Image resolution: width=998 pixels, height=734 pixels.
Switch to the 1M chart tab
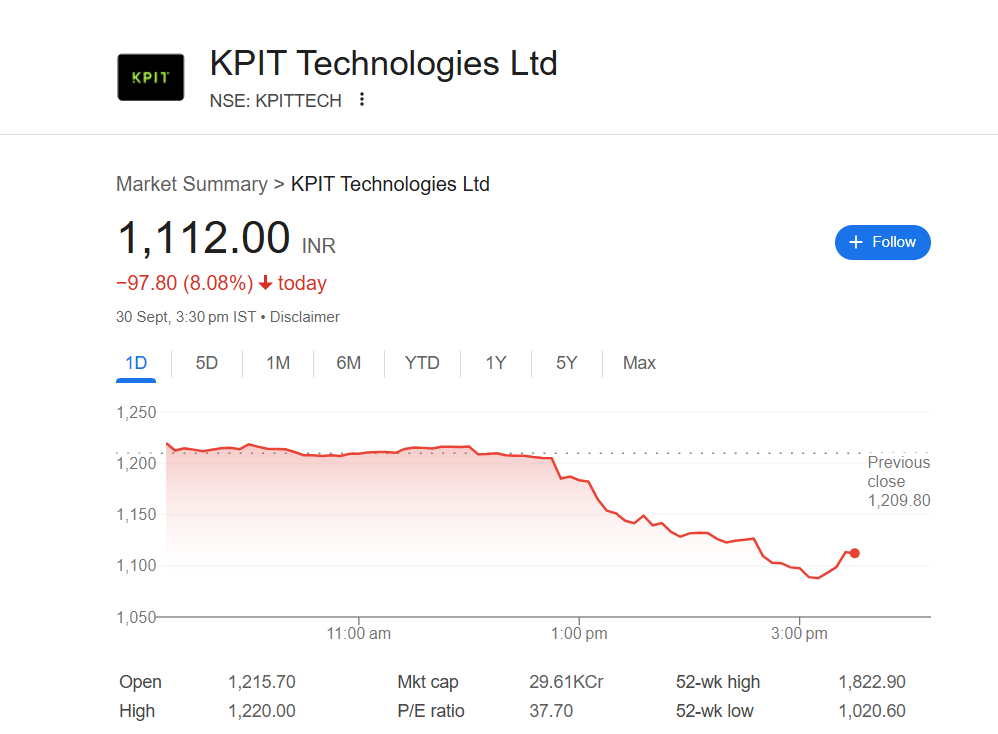(x=278, y=363)
